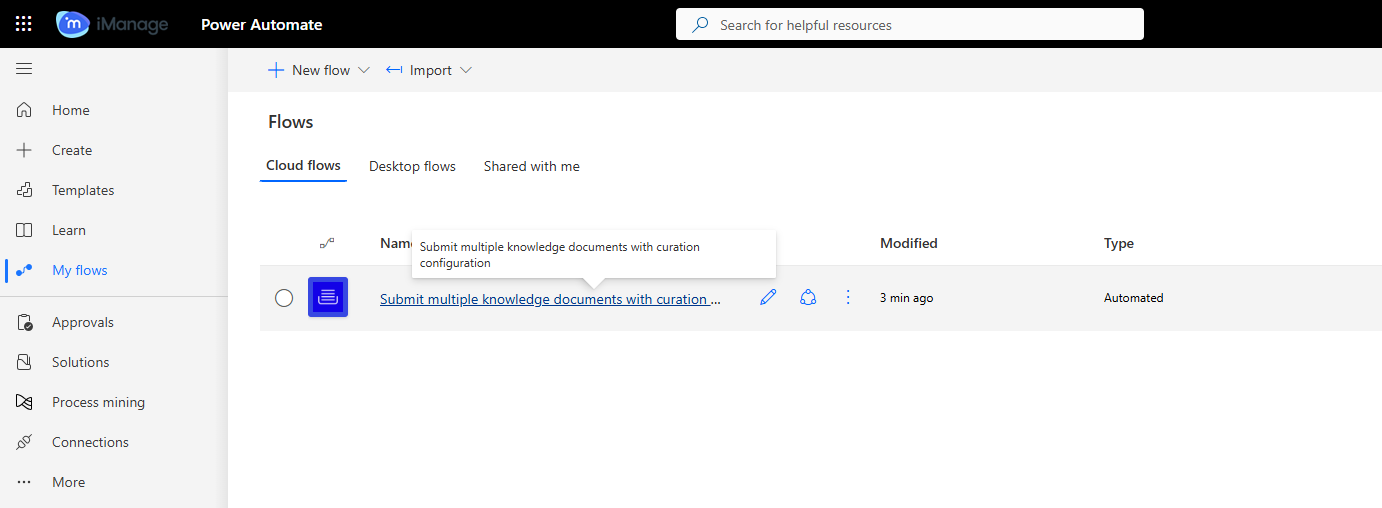Click the flow type column icon header
The height and width of the screenshot is (508, 1382).
coord(327,243)
